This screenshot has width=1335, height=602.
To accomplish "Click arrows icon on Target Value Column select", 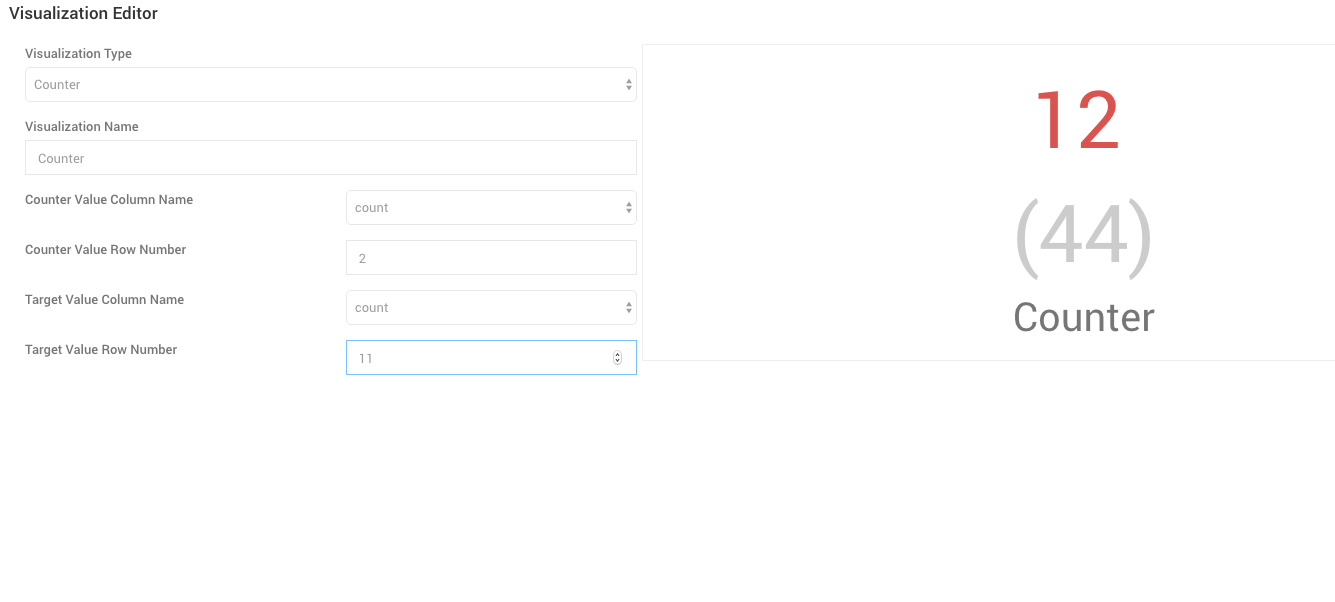I will tap(628, 308).
